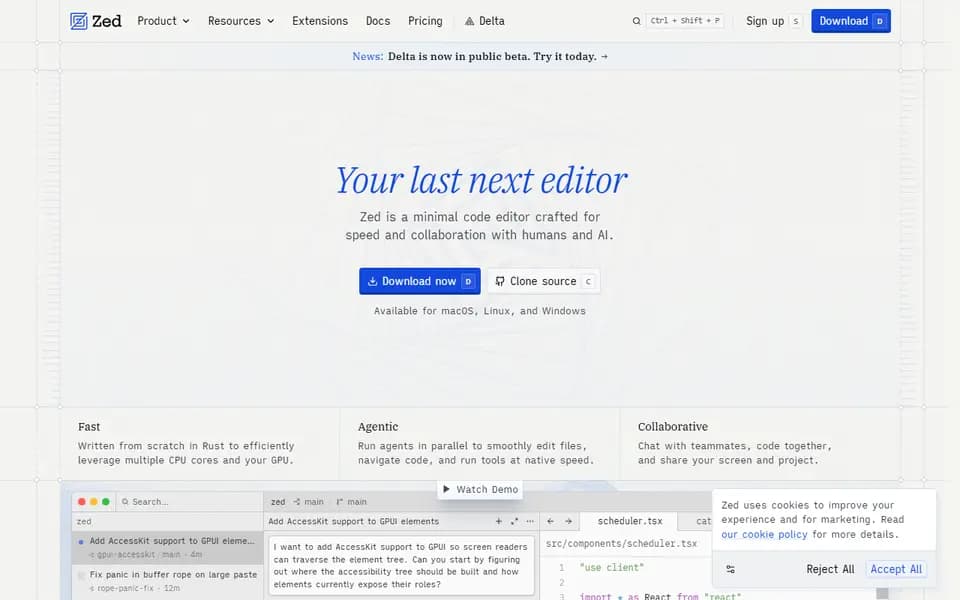The image size is (960, 600).
Task: Play the Watch Demo video
Action: (x=480, y=489)
